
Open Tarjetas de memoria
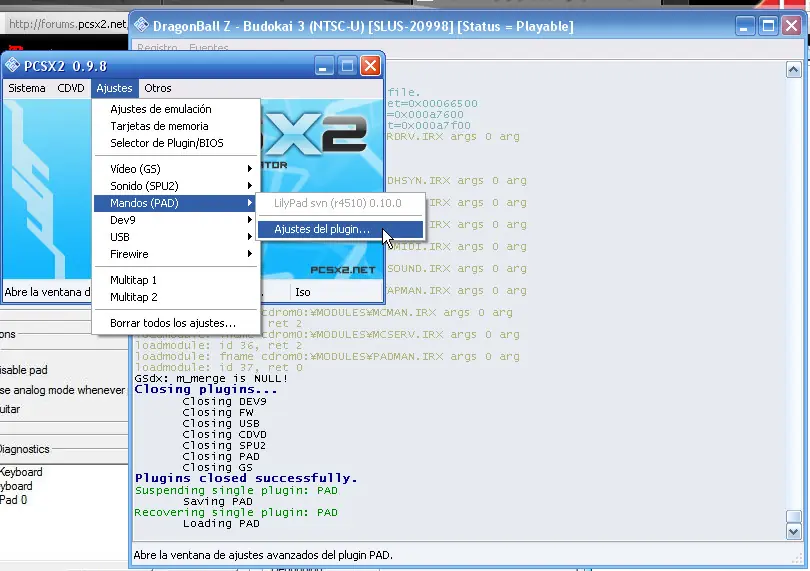[x=176, y=126]
